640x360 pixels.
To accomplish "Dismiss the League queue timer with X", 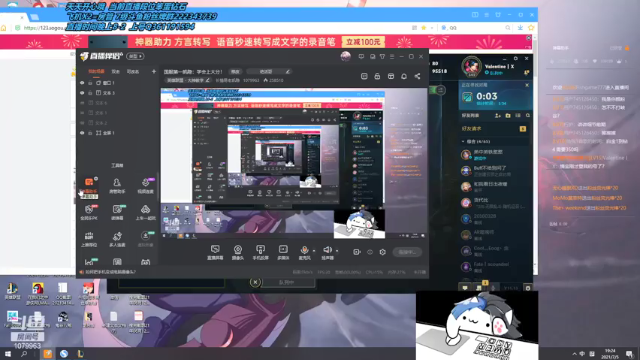I will tap(527, 85).
